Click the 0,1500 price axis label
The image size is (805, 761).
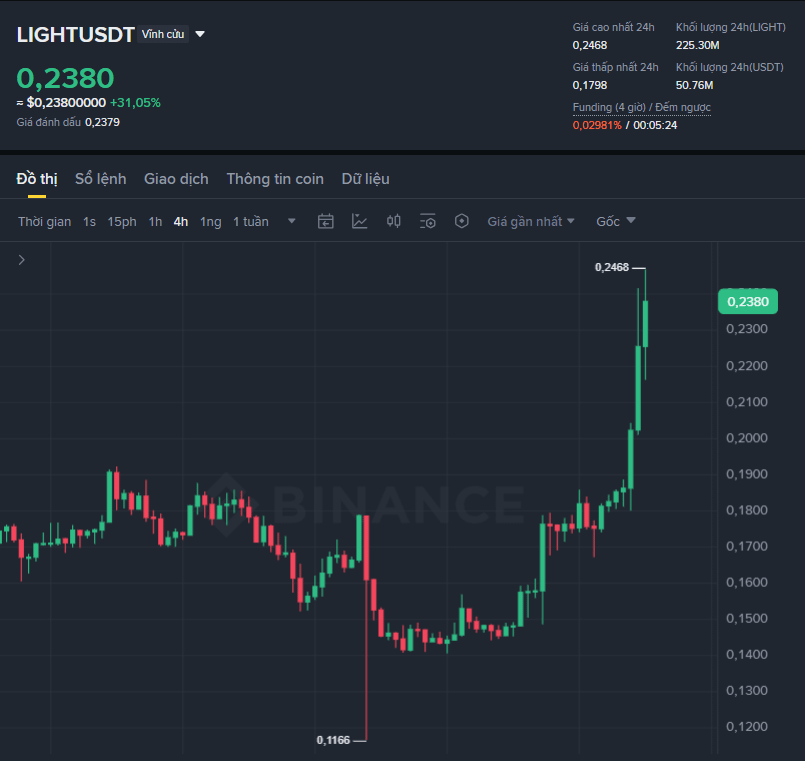pos(747,618)
